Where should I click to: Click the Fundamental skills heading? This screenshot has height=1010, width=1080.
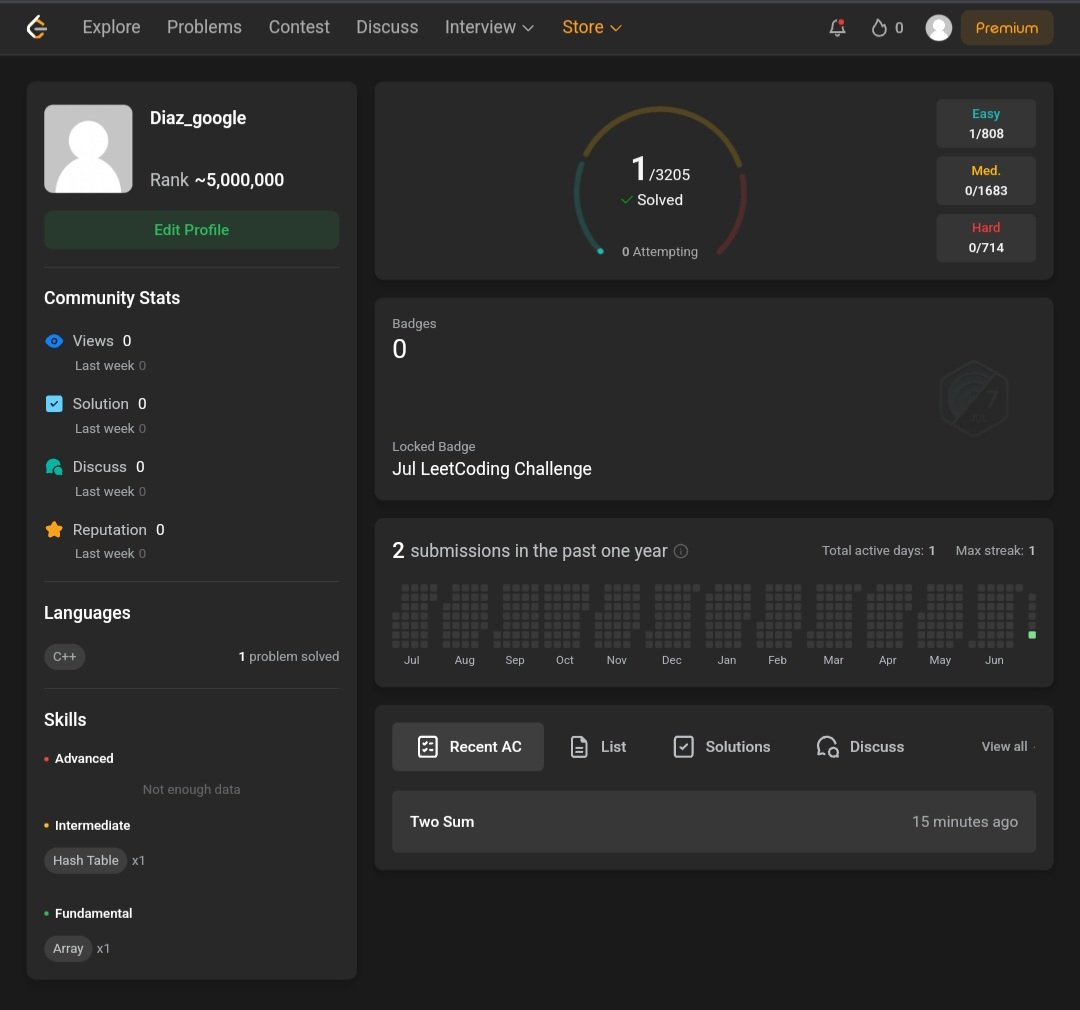click(94, 914)
